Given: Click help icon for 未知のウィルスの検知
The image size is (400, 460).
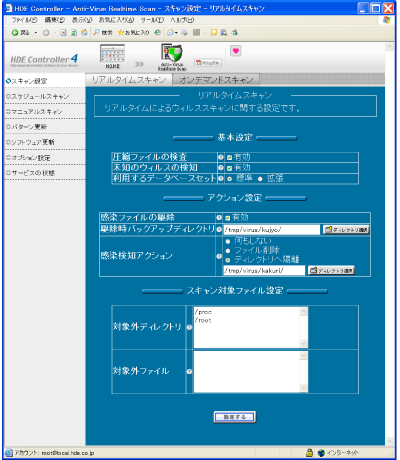Looking at the screenshot, I should click(221, 168).
